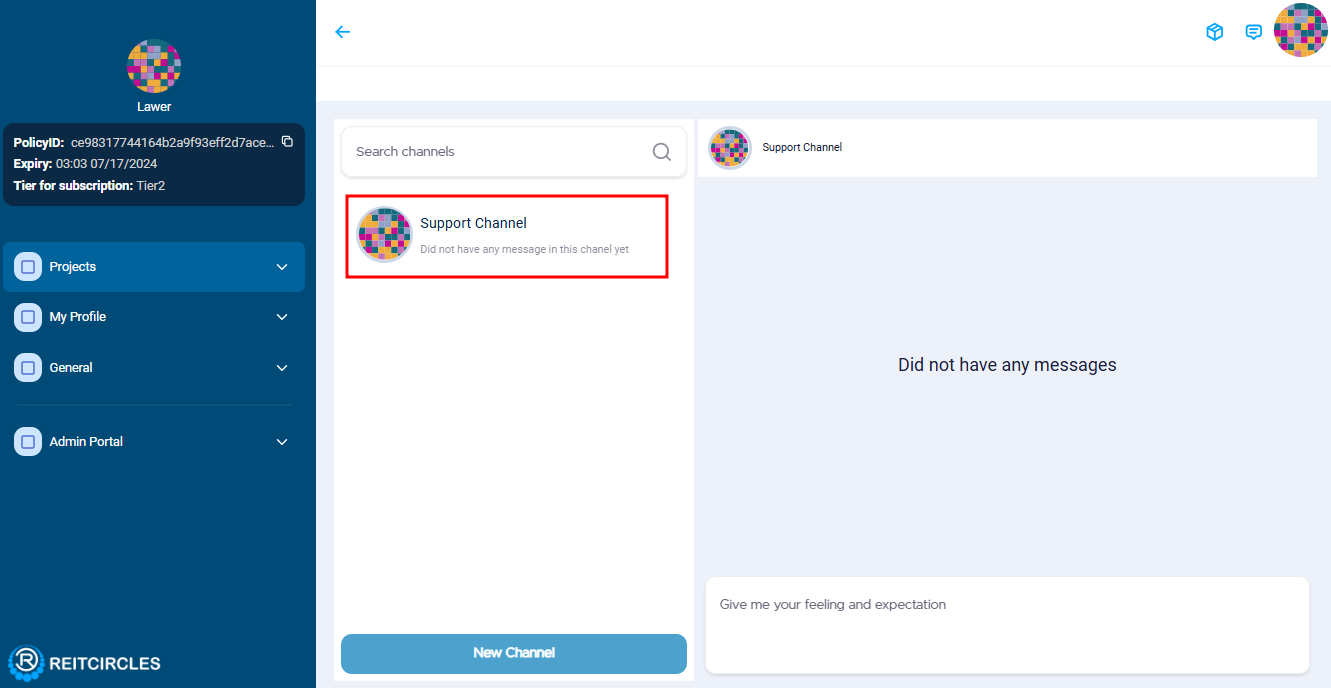The image size is (1331, 688).
Task: Click the Projects square icon
Action: coord(28,267)
